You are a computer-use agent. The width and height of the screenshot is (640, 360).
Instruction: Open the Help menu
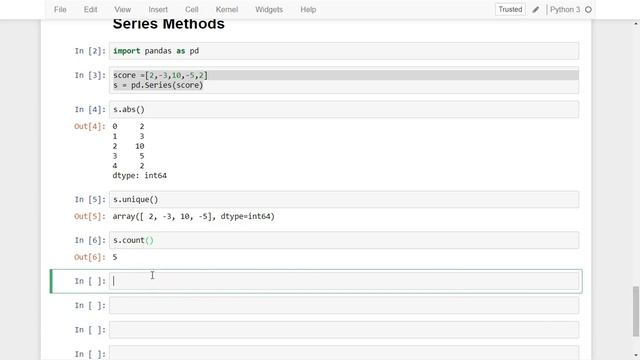coord(308,9)
